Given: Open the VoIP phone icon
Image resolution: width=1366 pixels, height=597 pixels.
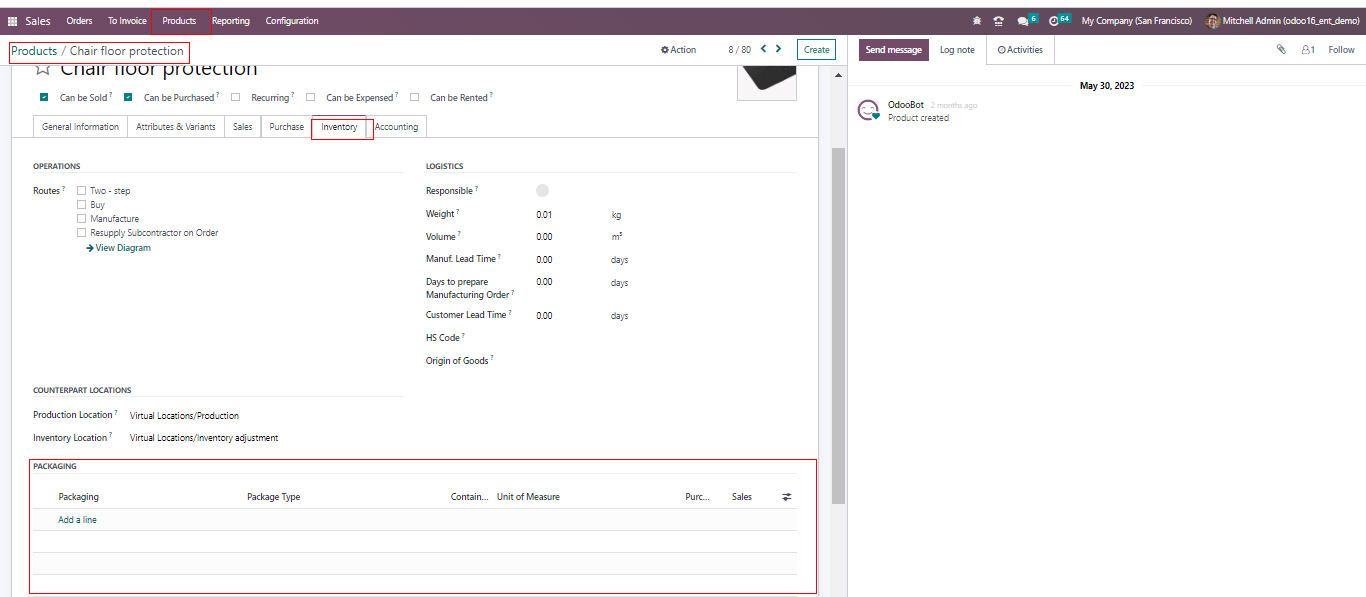Looking at the screenshot, I should click(x=998, y=21).
